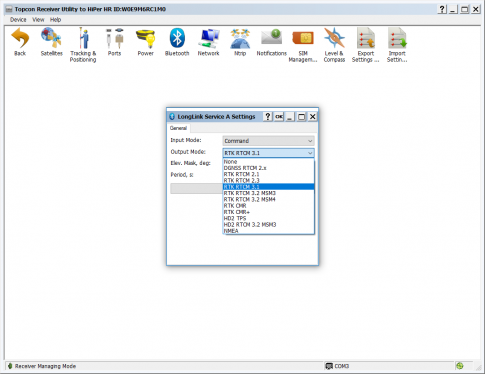485x374 pixels.
Task: Choose None in the output mode list
Action: click(268, 162)
